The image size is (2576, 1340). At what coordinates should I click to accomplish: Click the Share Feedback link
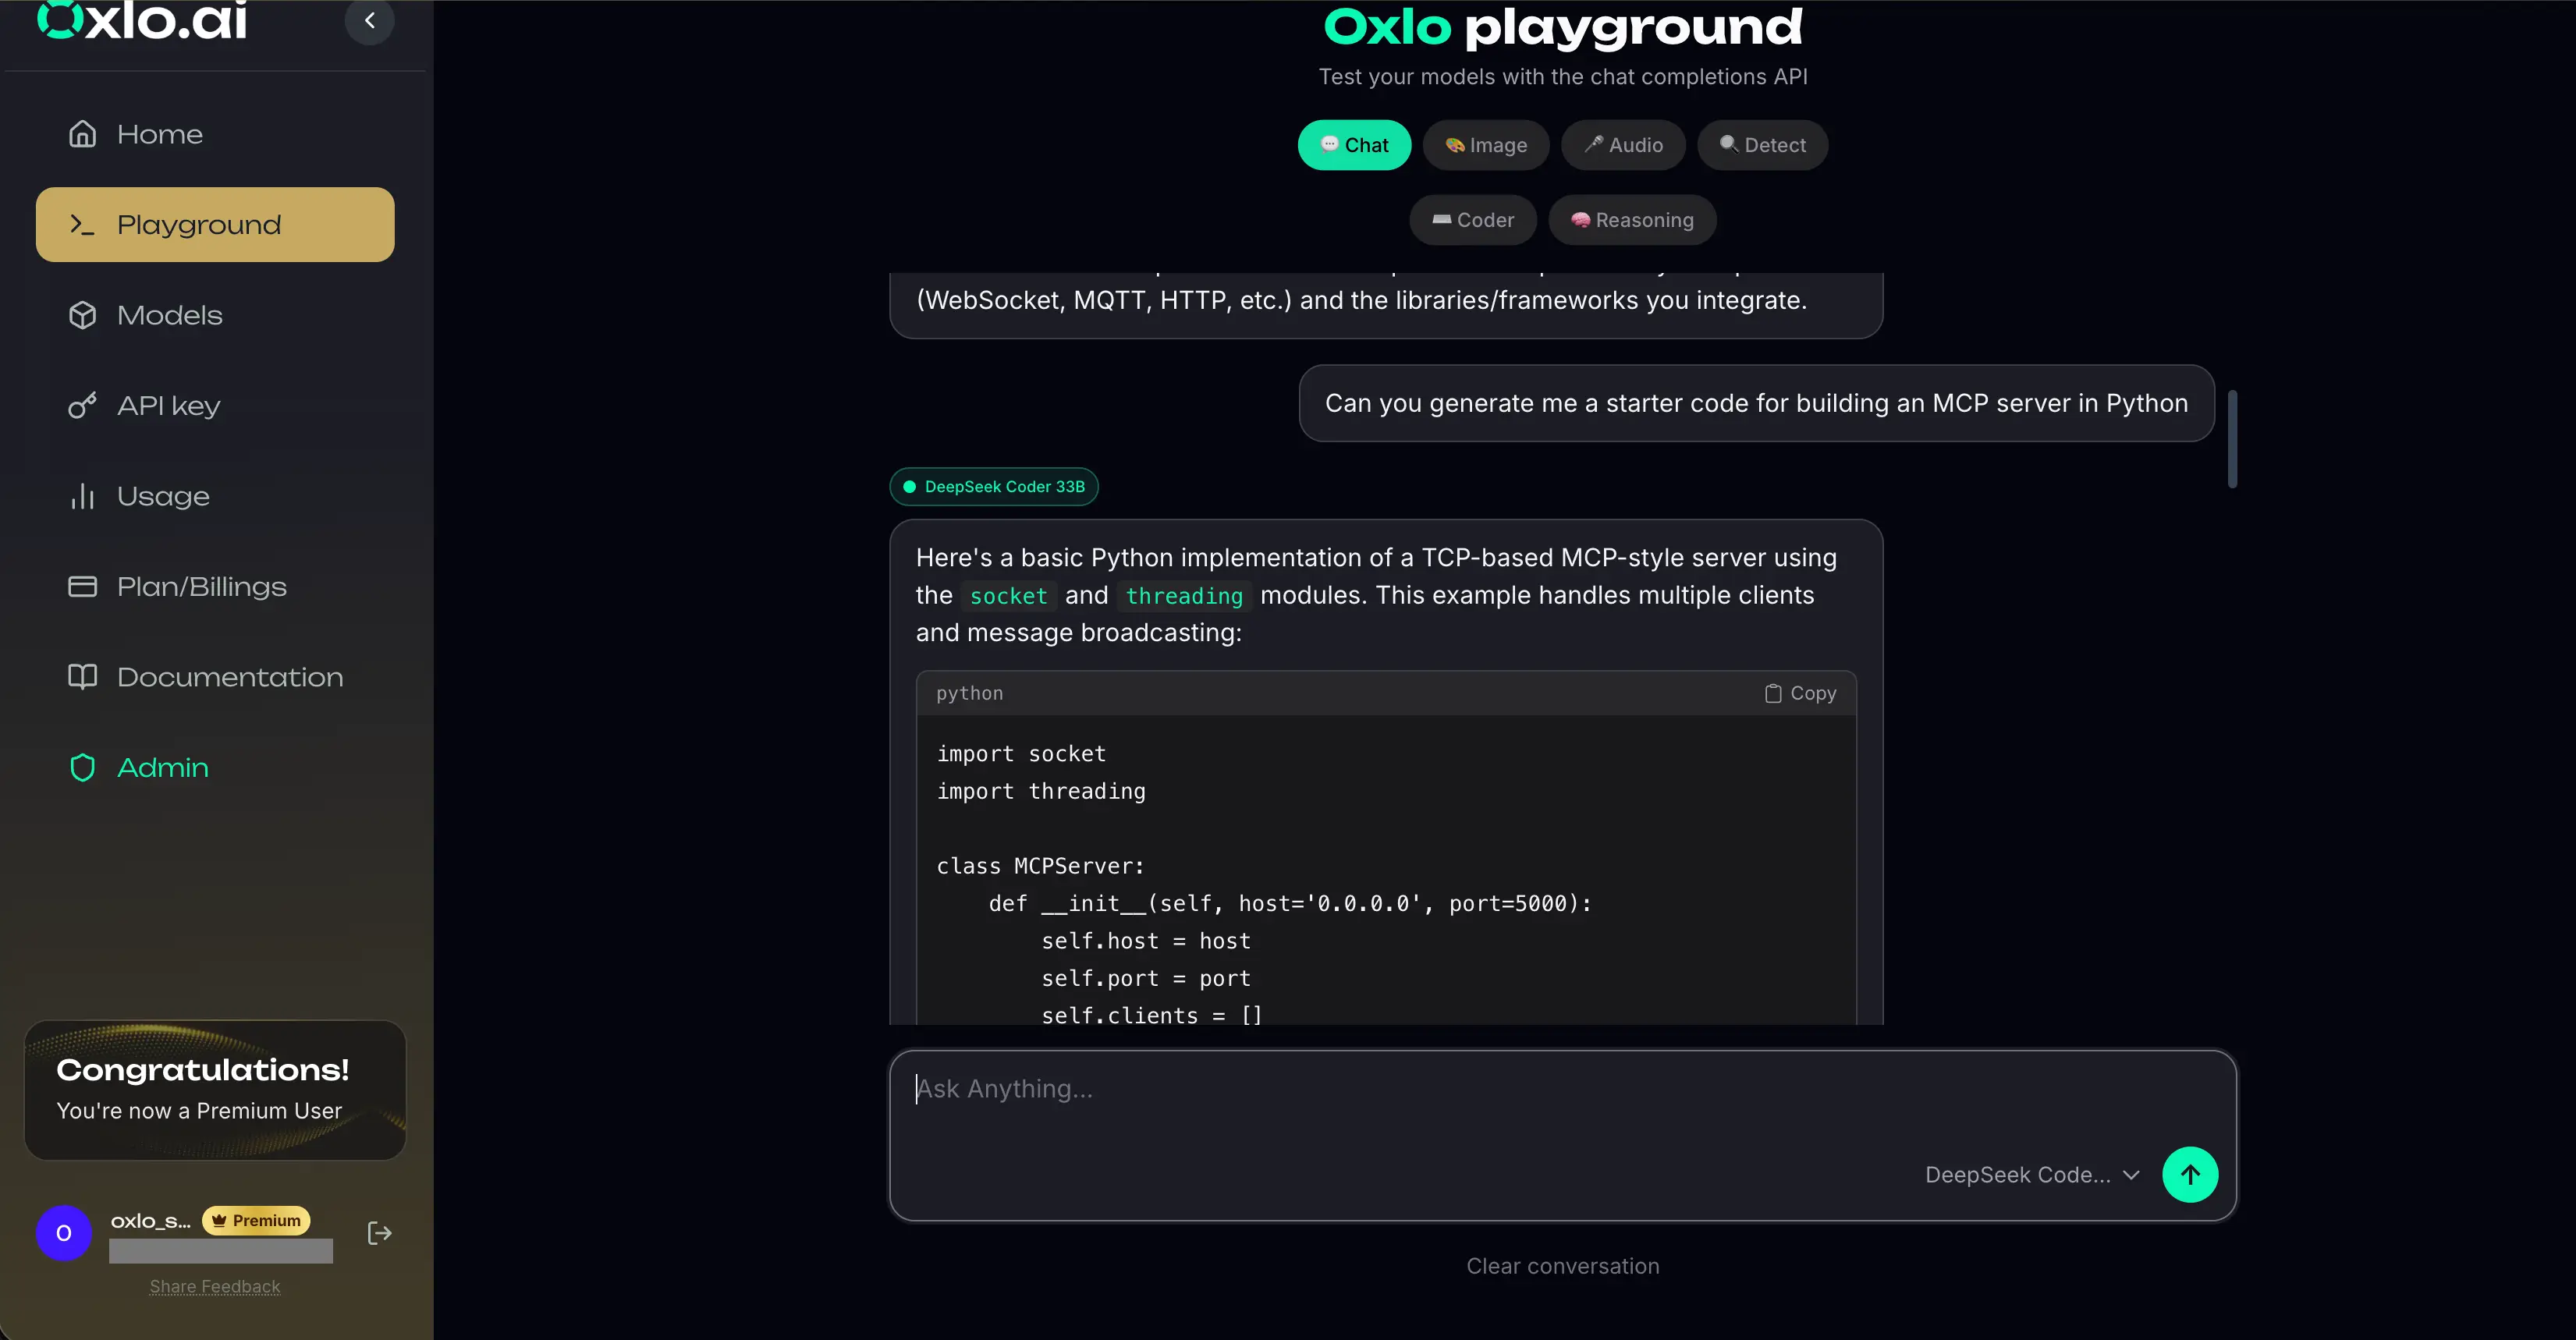214,1286
